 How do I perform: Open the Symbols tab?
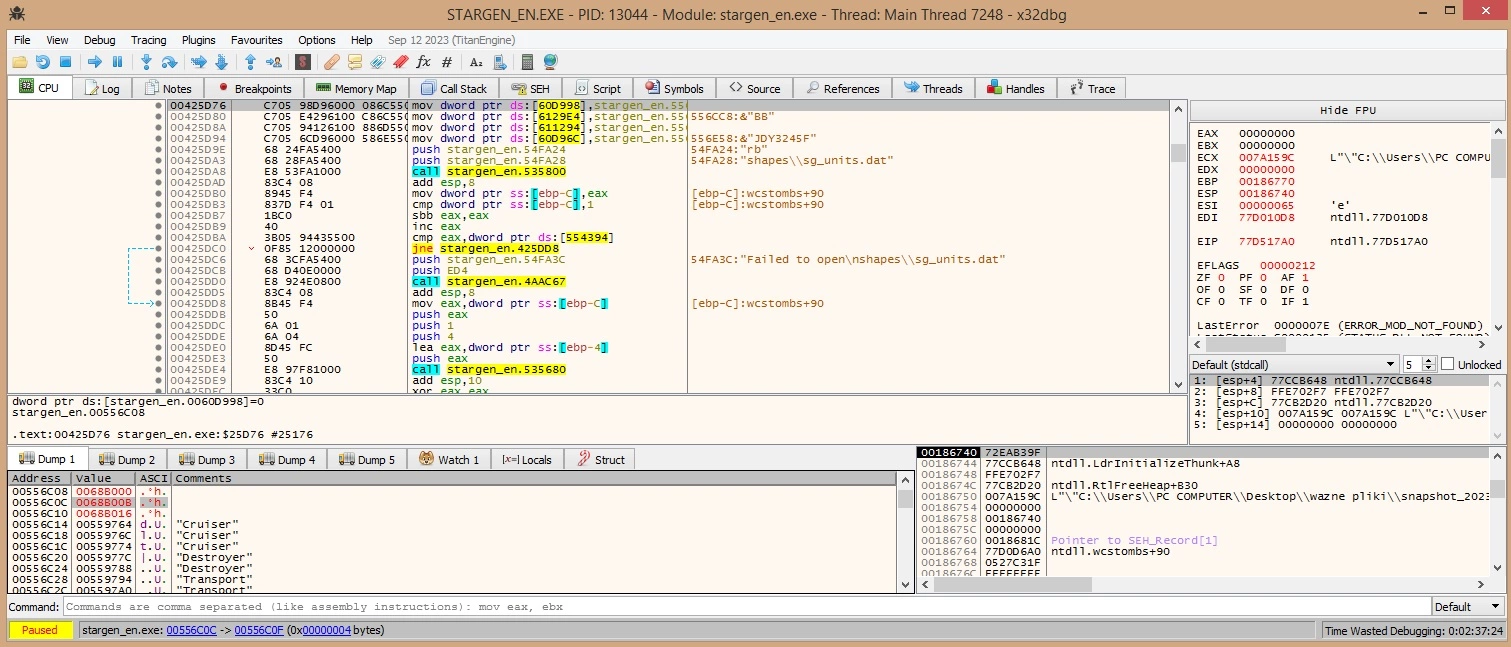(x=674, y=88)
